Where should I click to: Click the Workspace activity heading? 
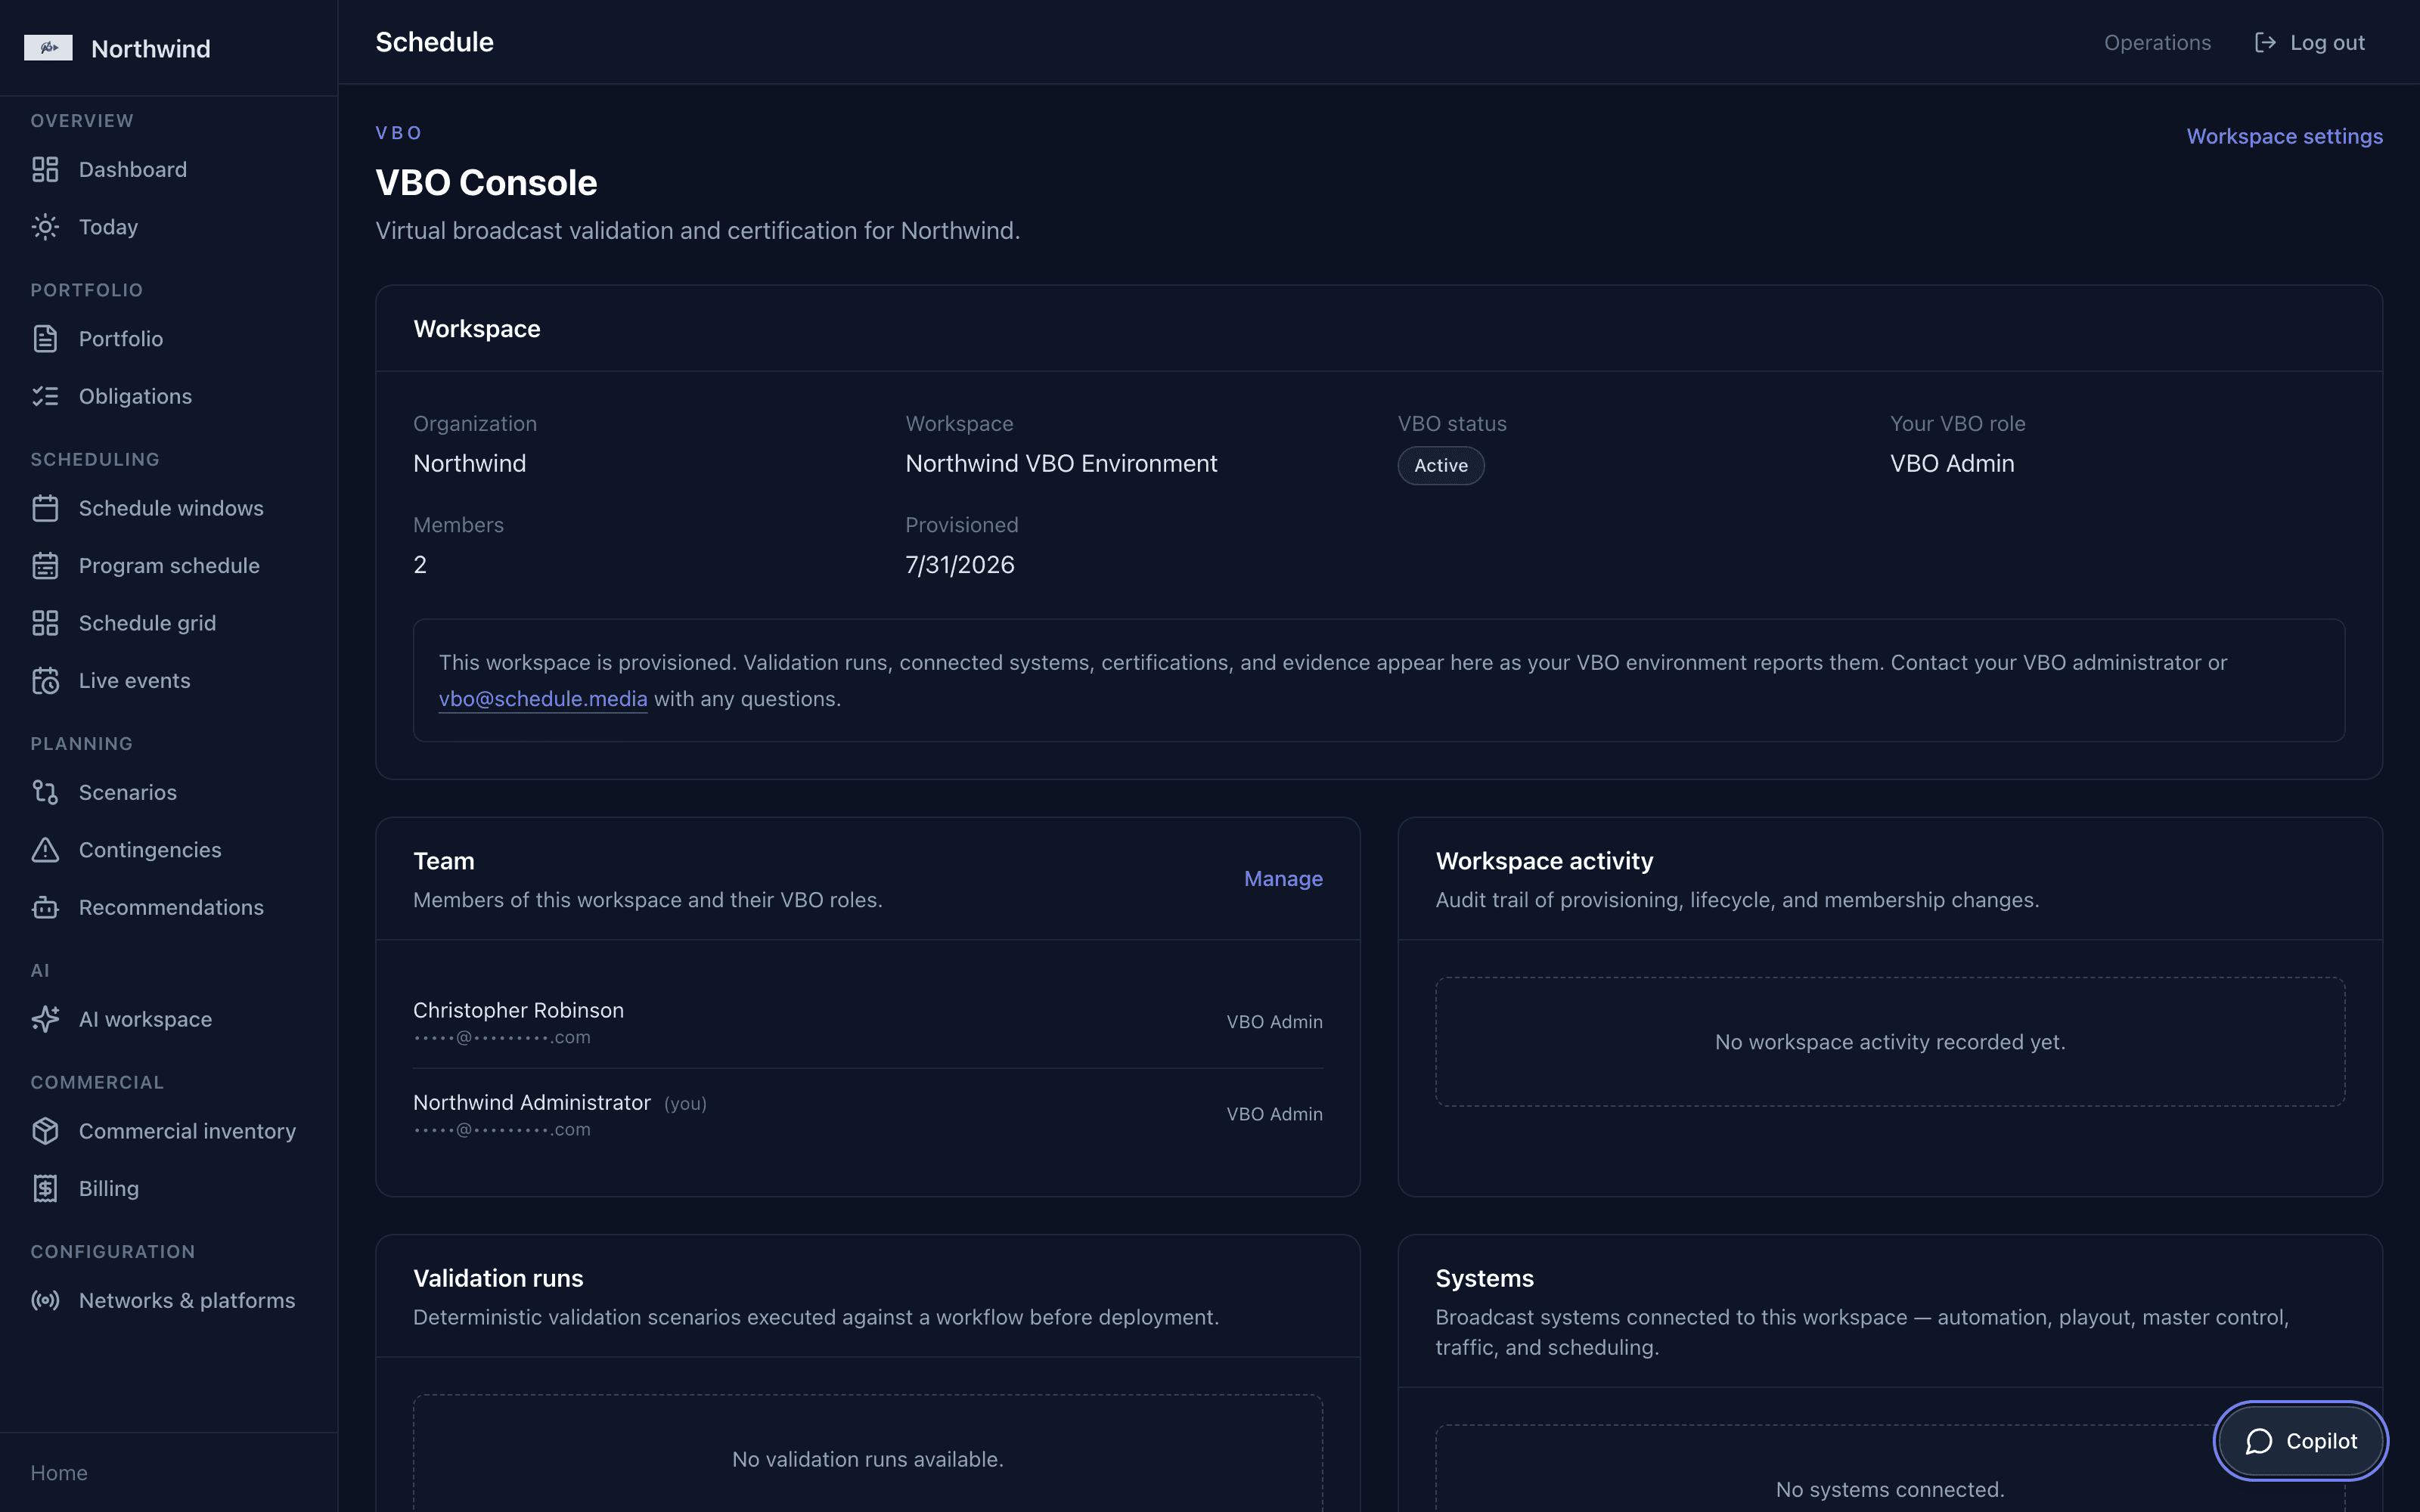point(1544,861)
